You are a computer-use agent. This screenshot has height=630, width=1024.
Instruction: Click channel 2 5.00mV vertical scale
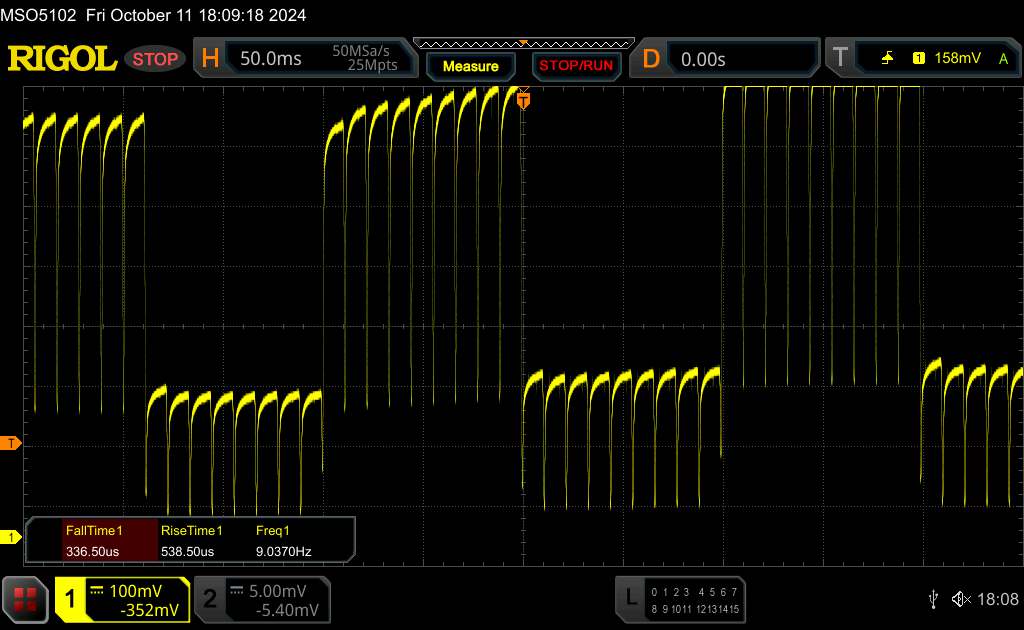point(278,591)
